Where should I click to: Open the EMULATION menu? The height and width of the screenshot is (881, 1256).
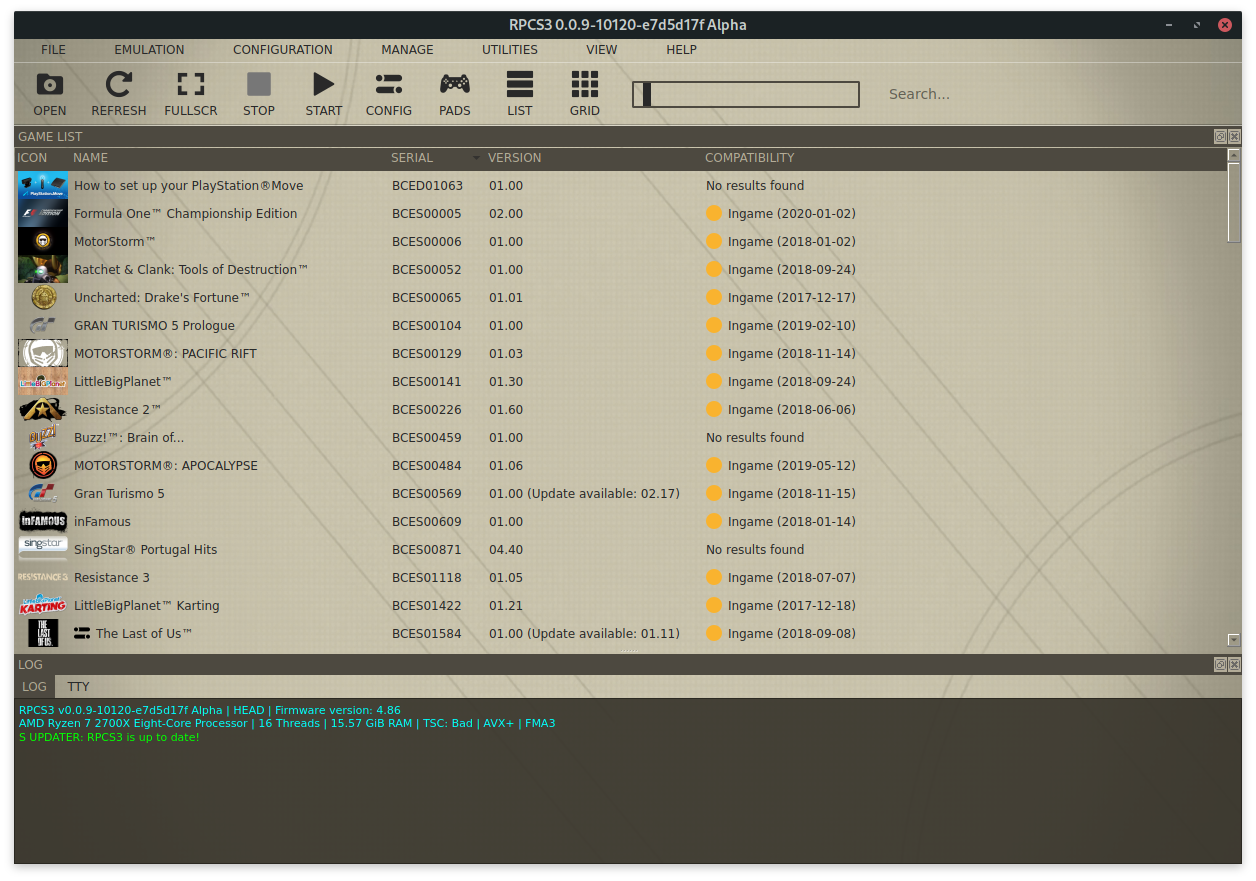click(149, 50)
